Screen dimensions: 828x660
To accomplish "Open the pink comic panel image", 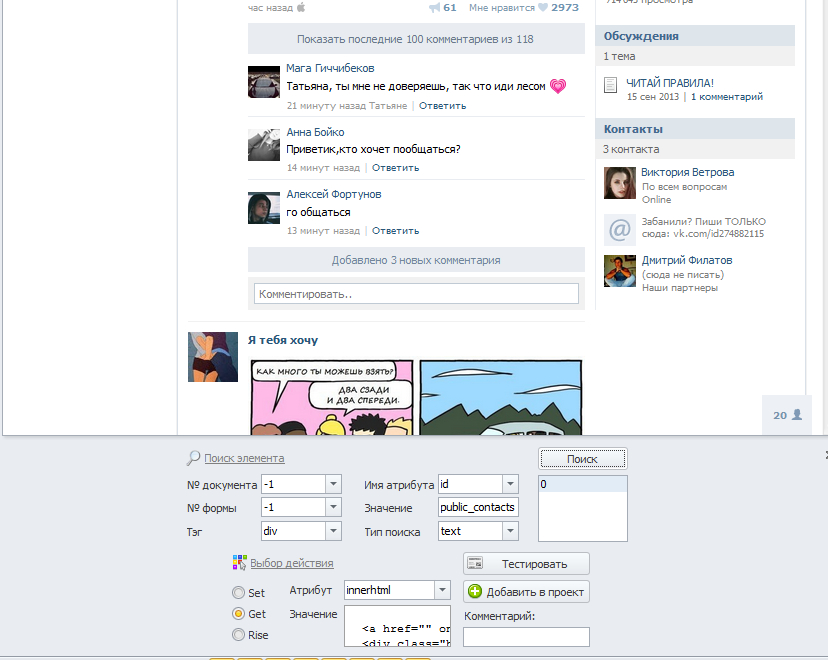I will coord(332,397).
